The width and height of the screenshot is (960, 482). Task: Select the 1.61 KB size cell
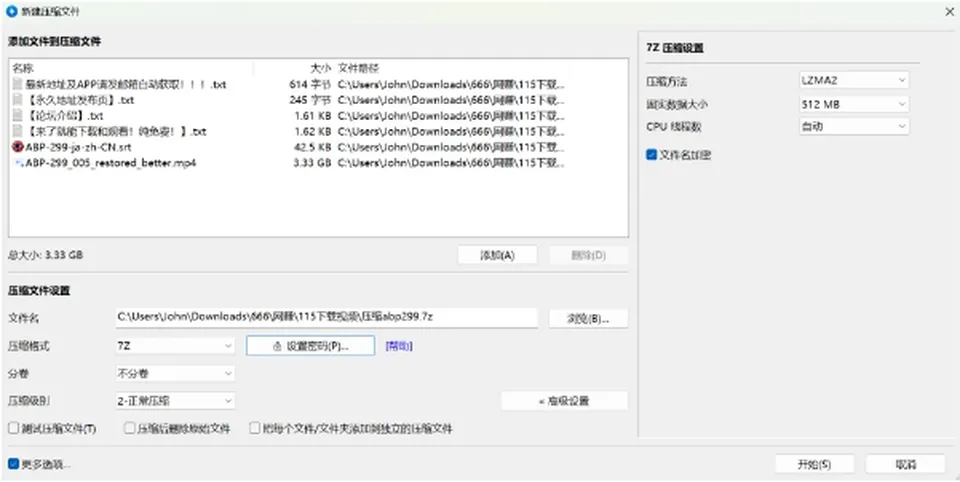click(x=312, y=116)
